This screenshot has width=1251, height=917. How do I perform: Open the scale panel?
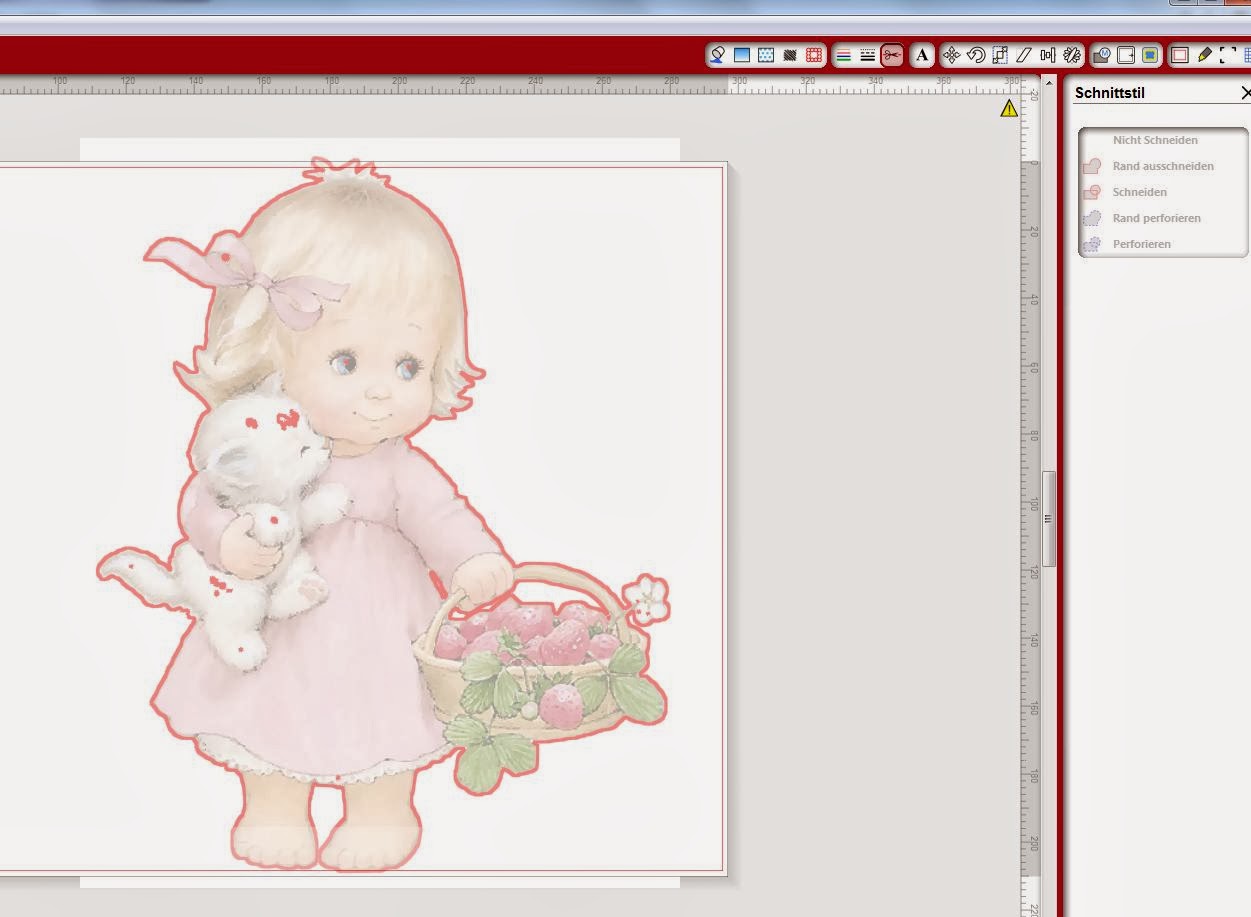pyautogui.click(x=999, y=55)
